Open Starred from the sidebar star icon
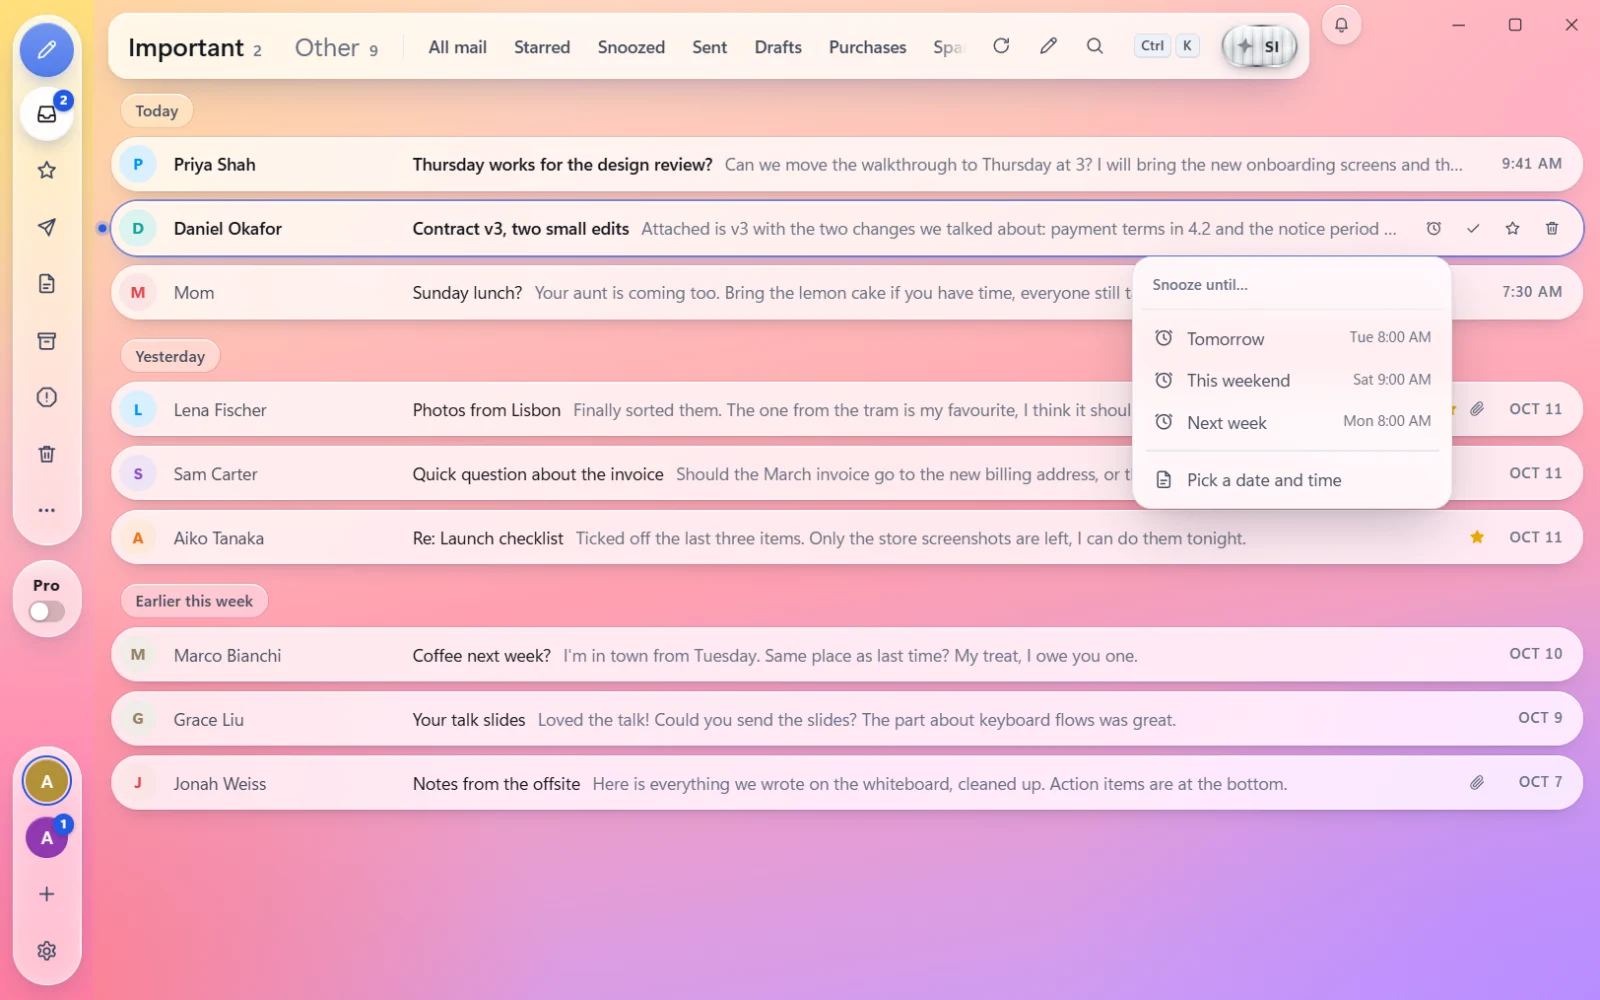 47,171
